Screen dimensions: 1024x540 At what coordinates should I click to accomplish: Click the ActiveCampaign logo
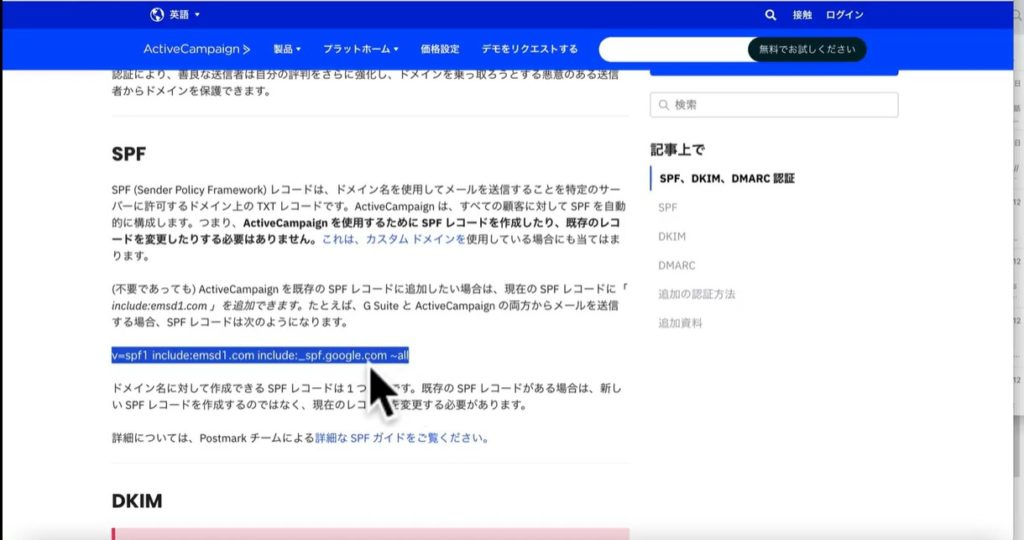(197, 49)
